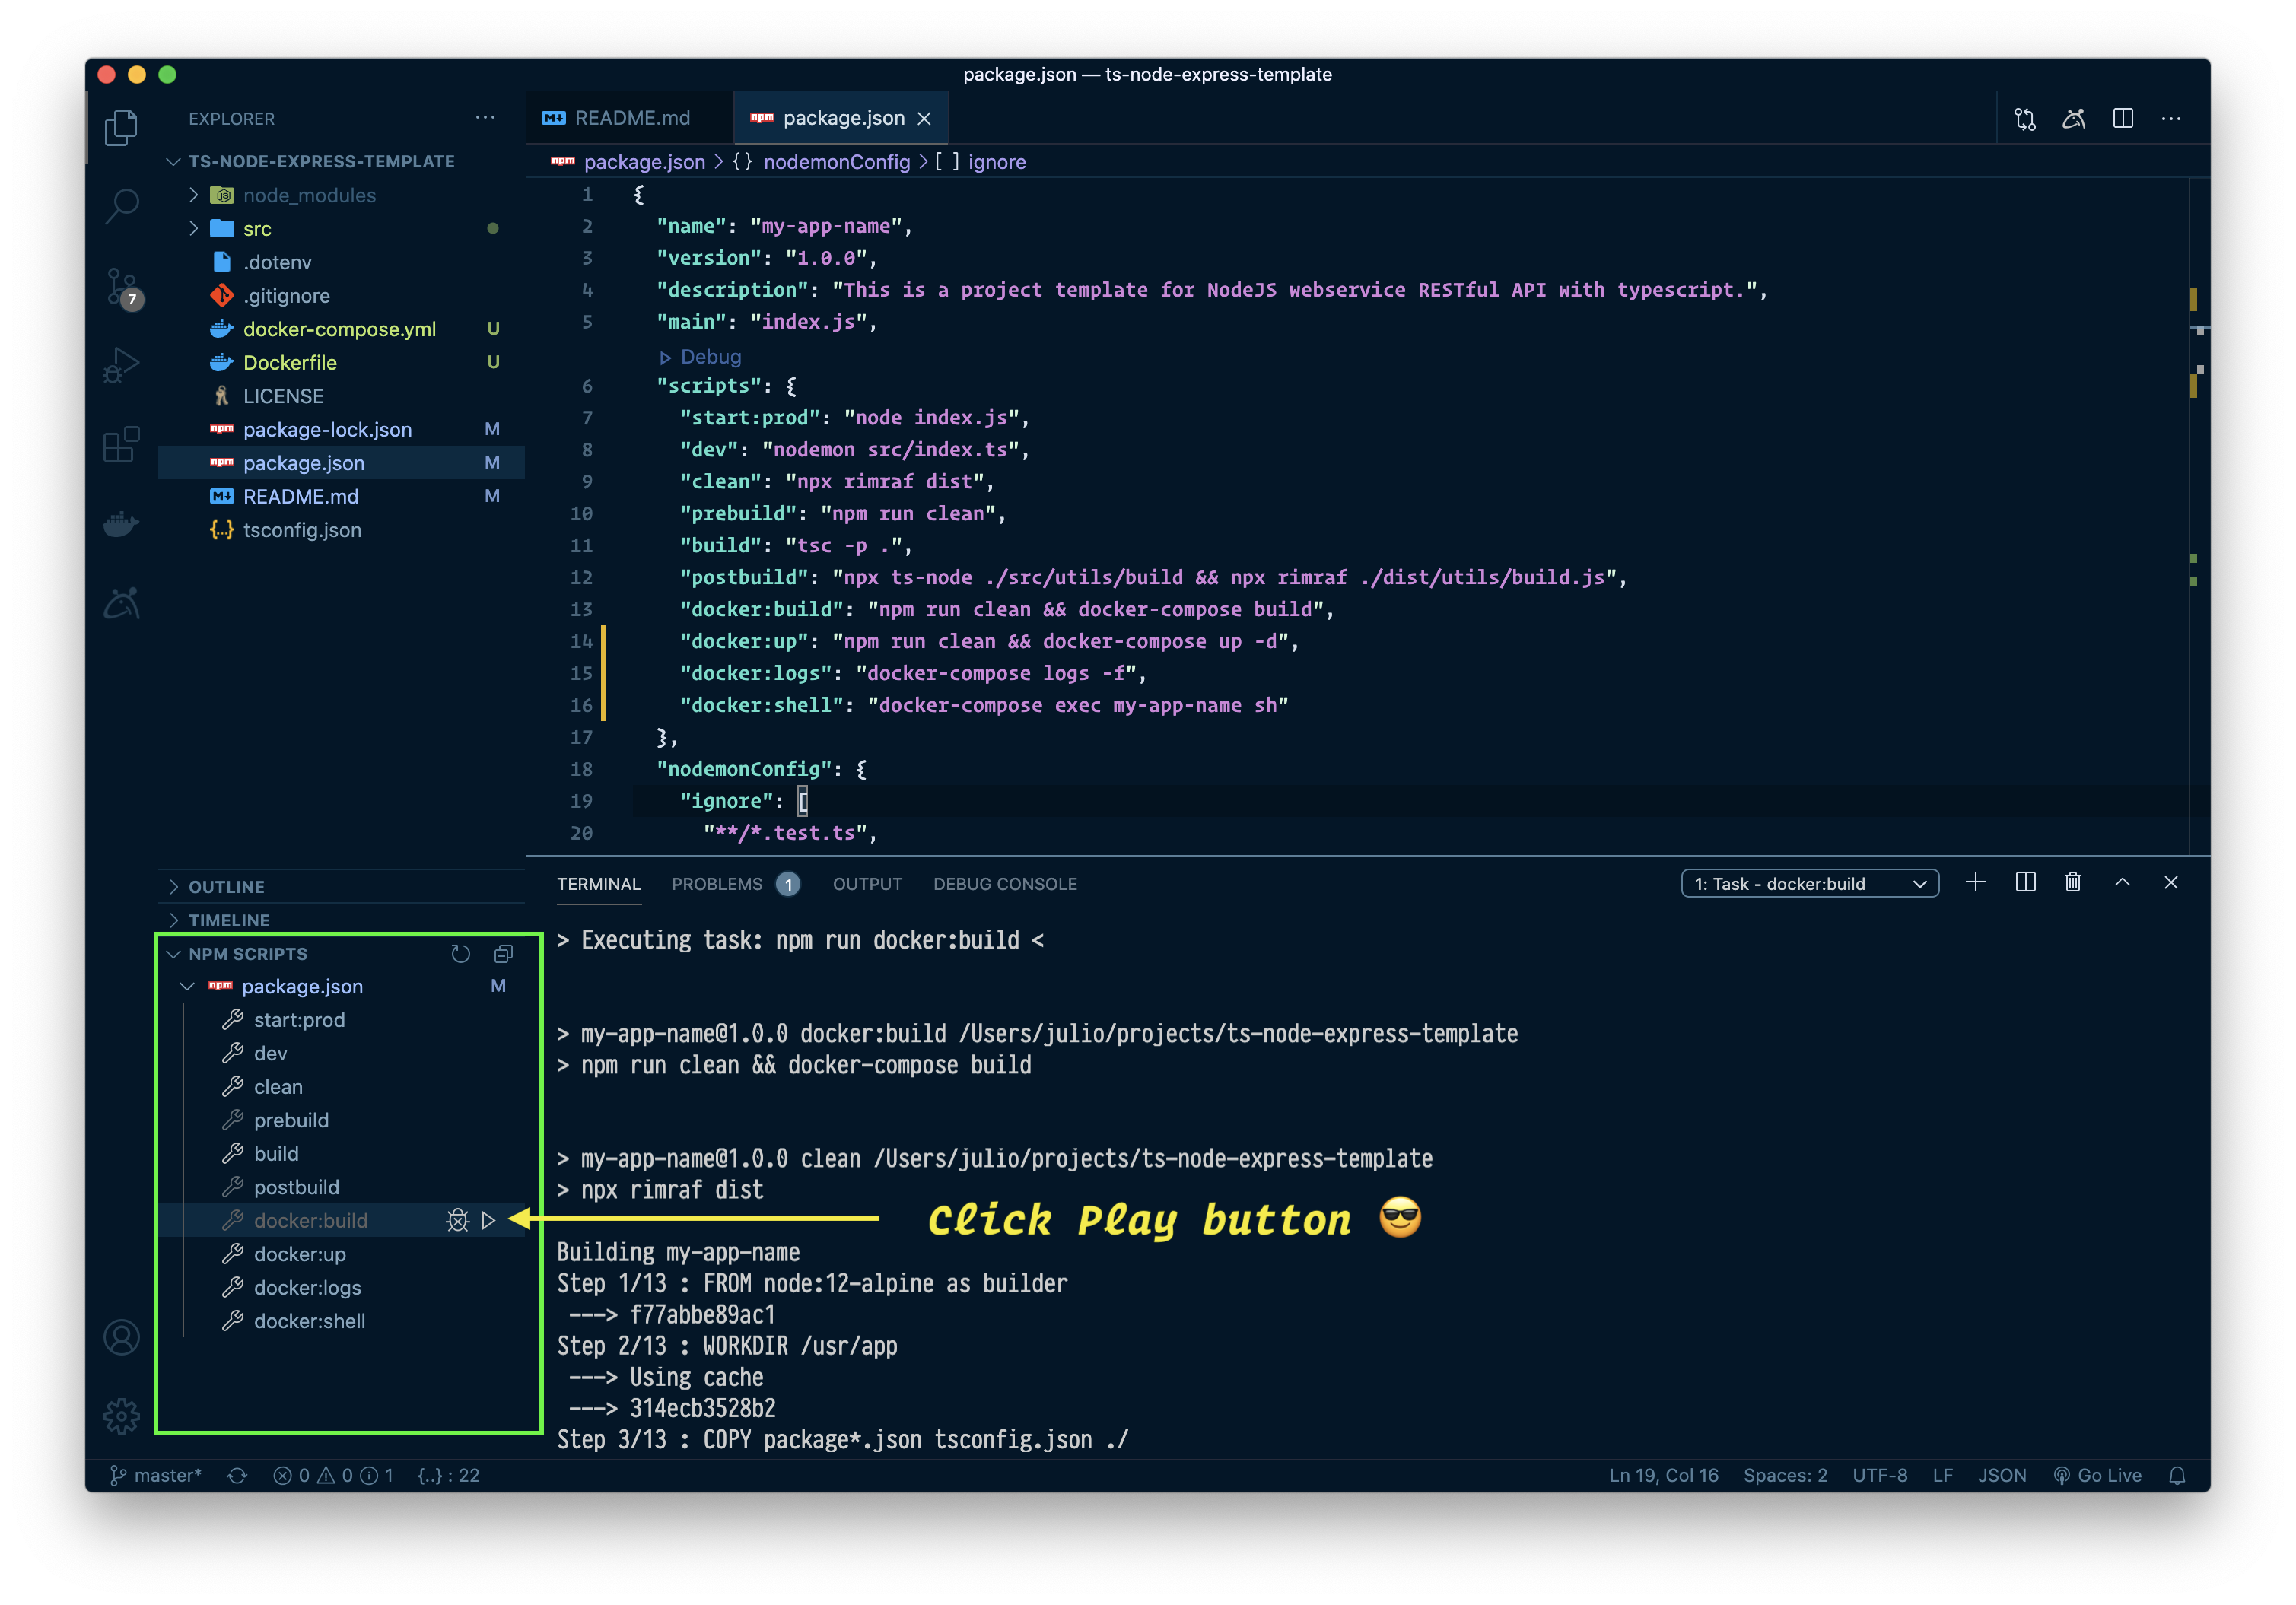This screenshot has width=2296, height=1605.
Task: Maximize the terminal panel size
Action: coord(2122,883)
